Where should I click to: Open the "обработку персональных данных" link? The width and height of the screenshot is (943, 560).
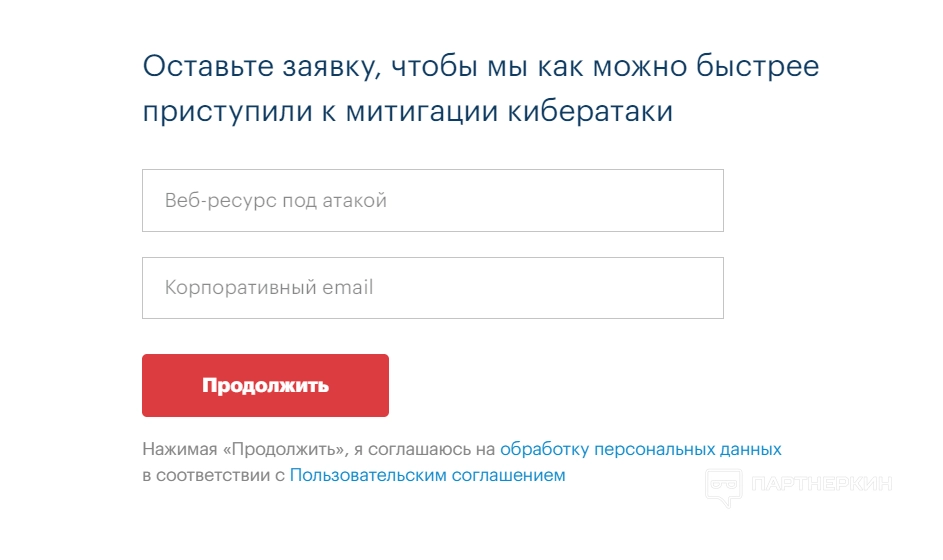pyautogui.click(x=640, y=449)
